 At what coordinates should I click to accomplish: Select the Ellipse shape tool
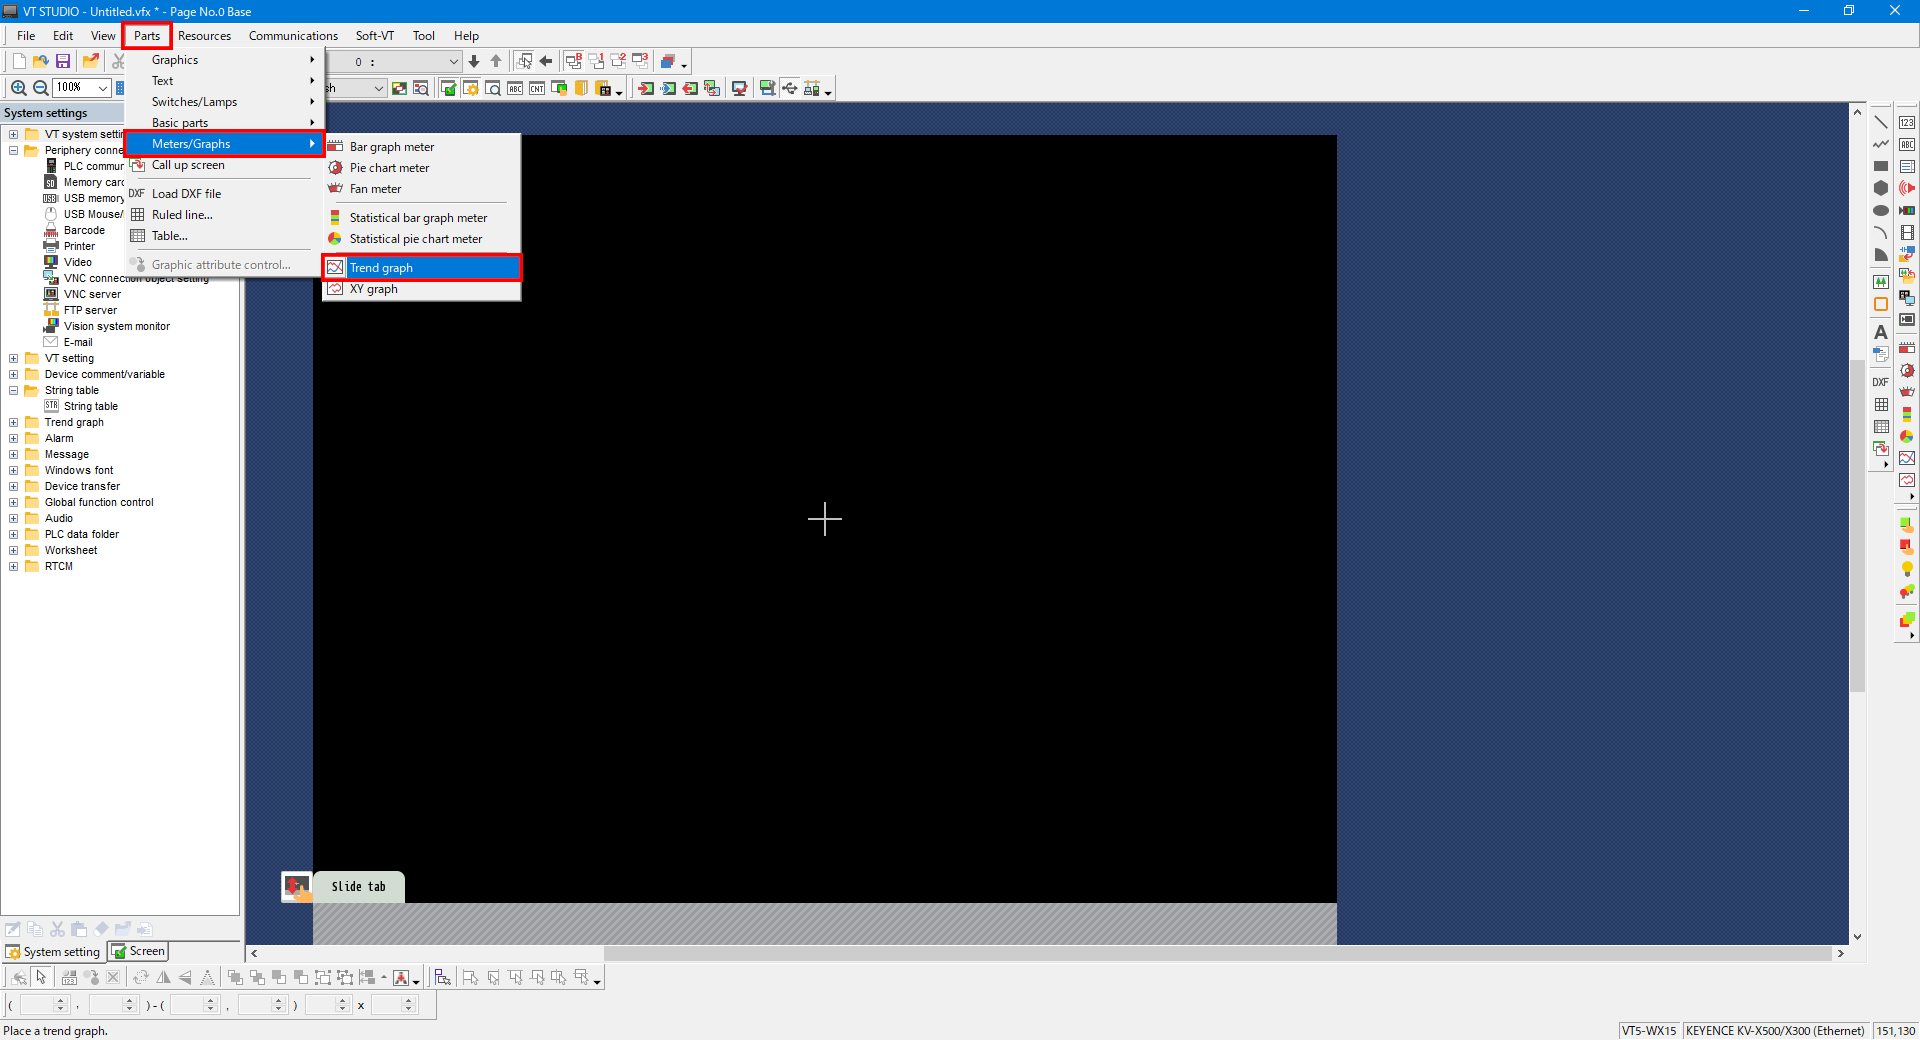pyautogui.click(x=1880, y=210)
